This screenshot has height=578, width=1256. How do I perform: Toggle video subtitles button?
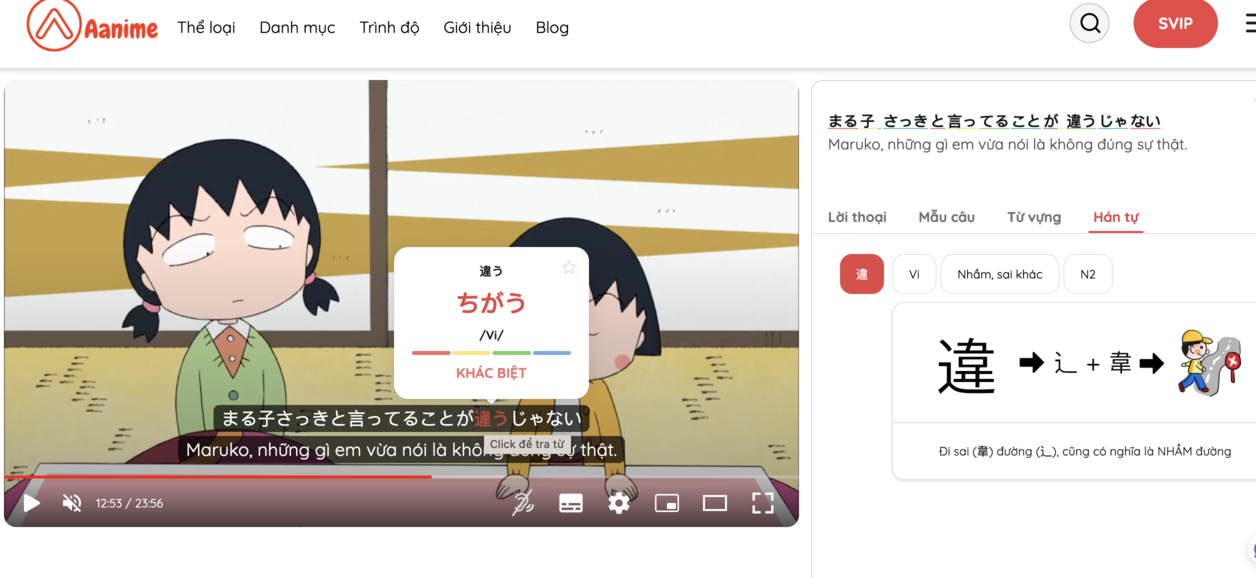pyautogui.click(x=571, y=503)
